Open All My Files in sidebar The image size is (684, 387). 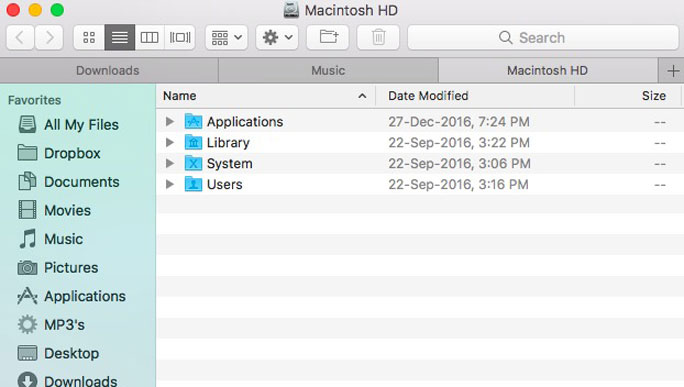(x=68, y=125)
